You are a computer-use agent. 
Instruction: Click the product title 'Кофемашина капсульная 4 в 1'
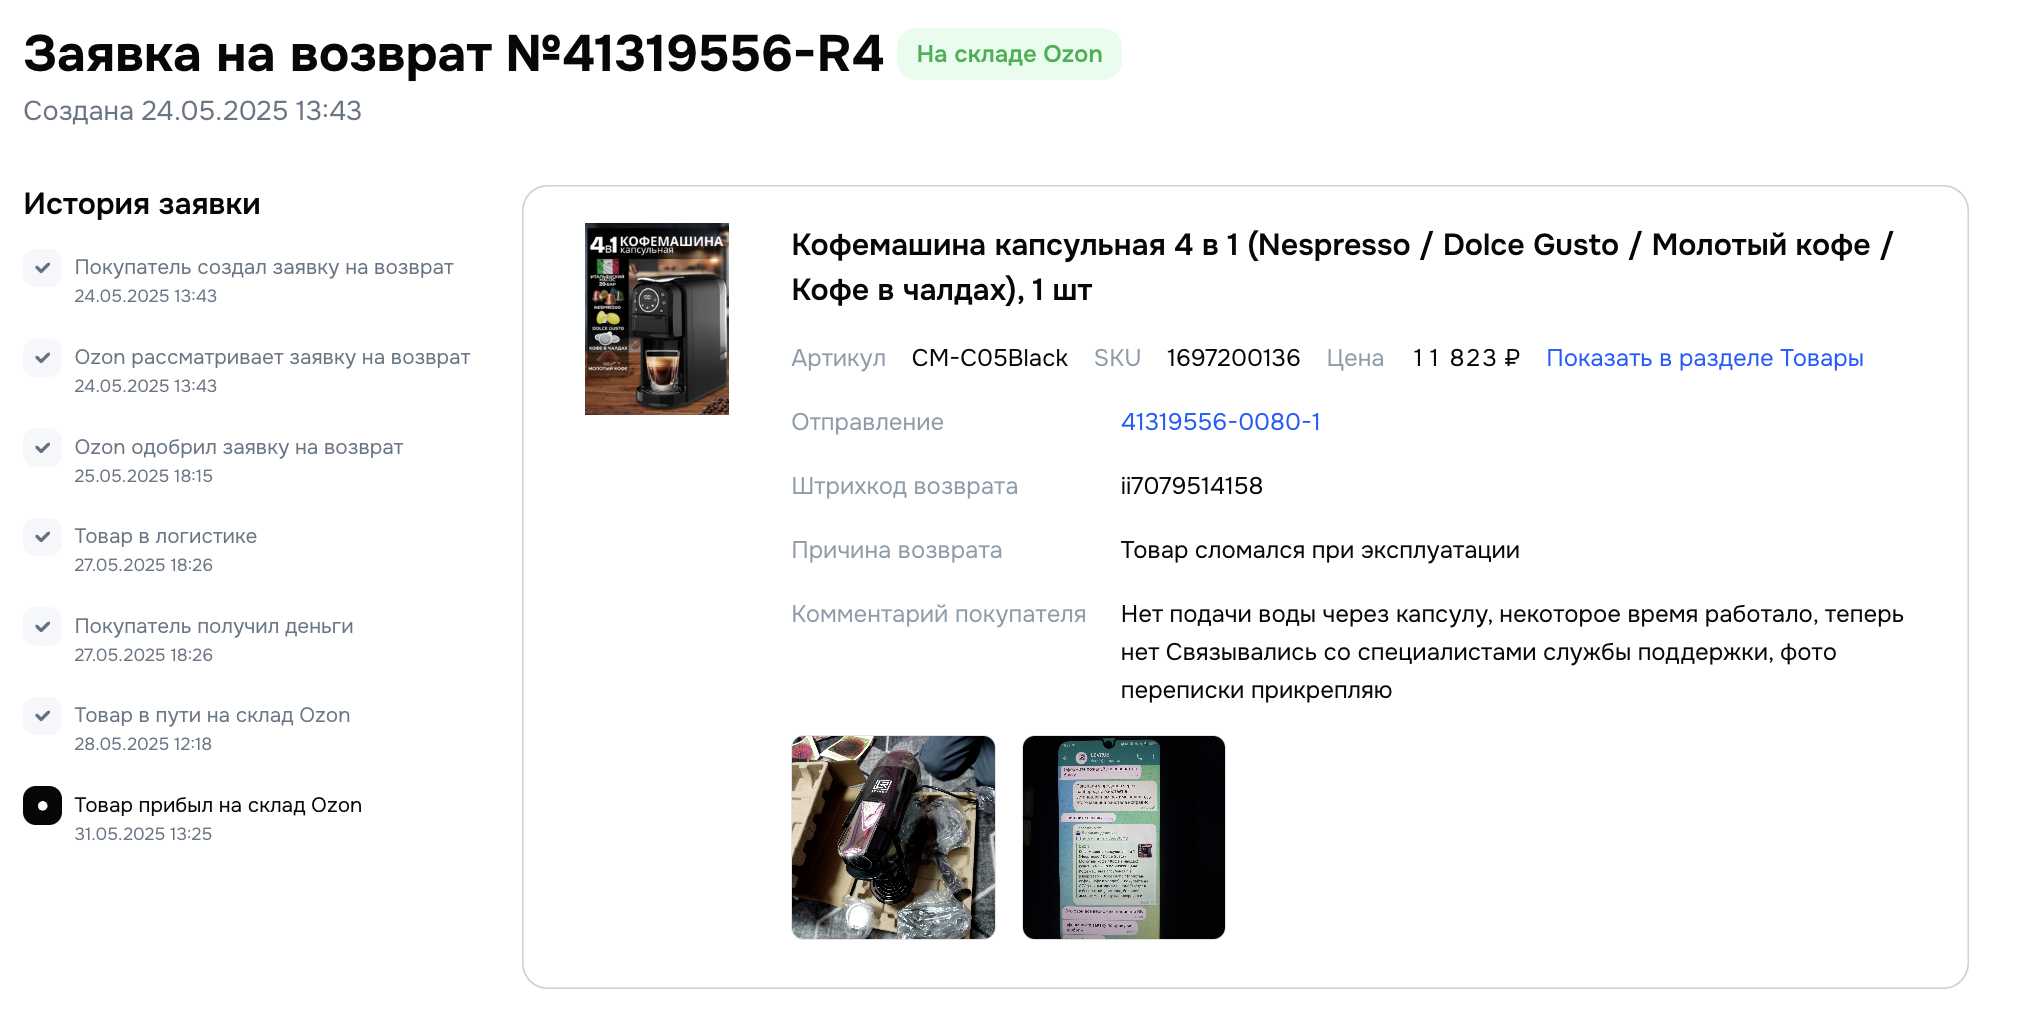click(x=1341, y=267)
